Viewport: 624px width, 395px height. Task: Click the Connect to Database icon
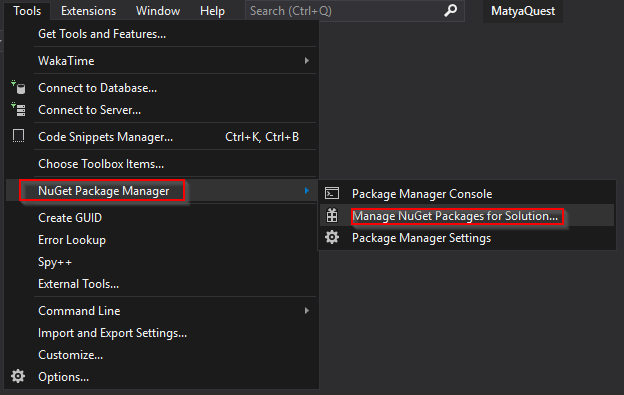coord(18,87)
